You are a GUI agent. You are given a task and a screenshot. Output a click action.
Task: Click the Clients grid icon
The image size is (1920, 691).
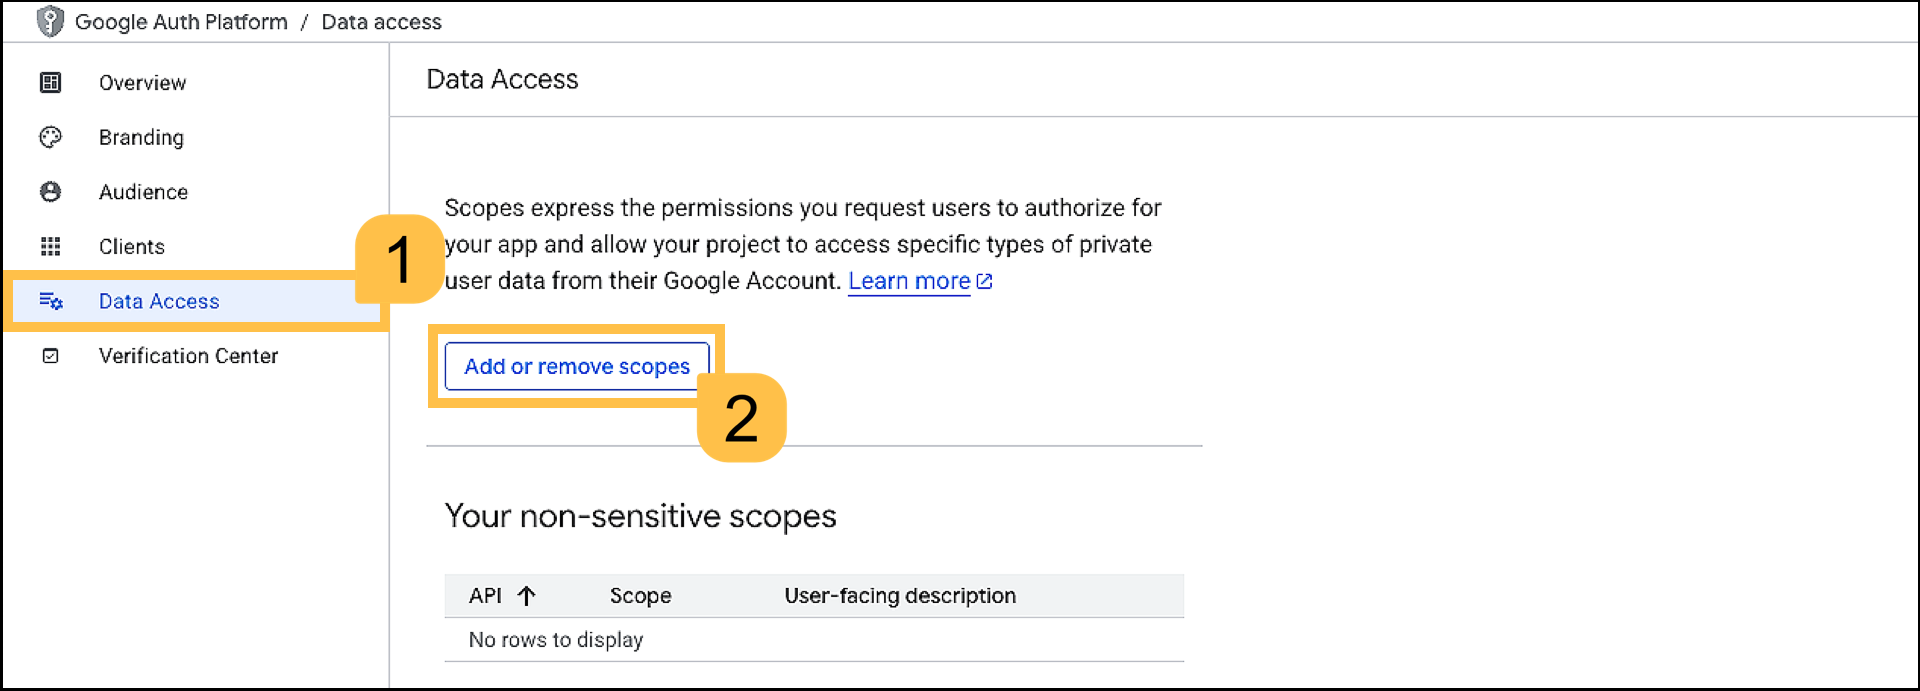[50, 246]
